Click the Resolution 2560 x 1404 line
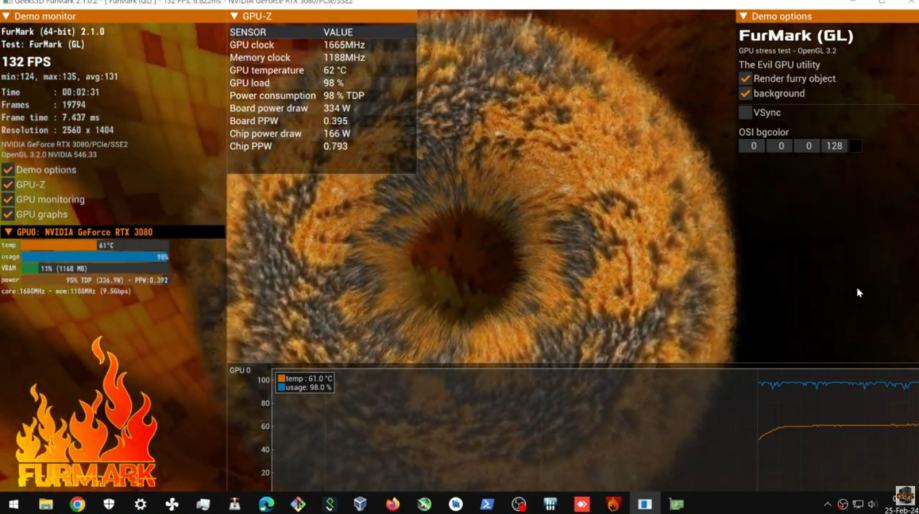Viewport: 919px width, 514px height. [57, 130]
